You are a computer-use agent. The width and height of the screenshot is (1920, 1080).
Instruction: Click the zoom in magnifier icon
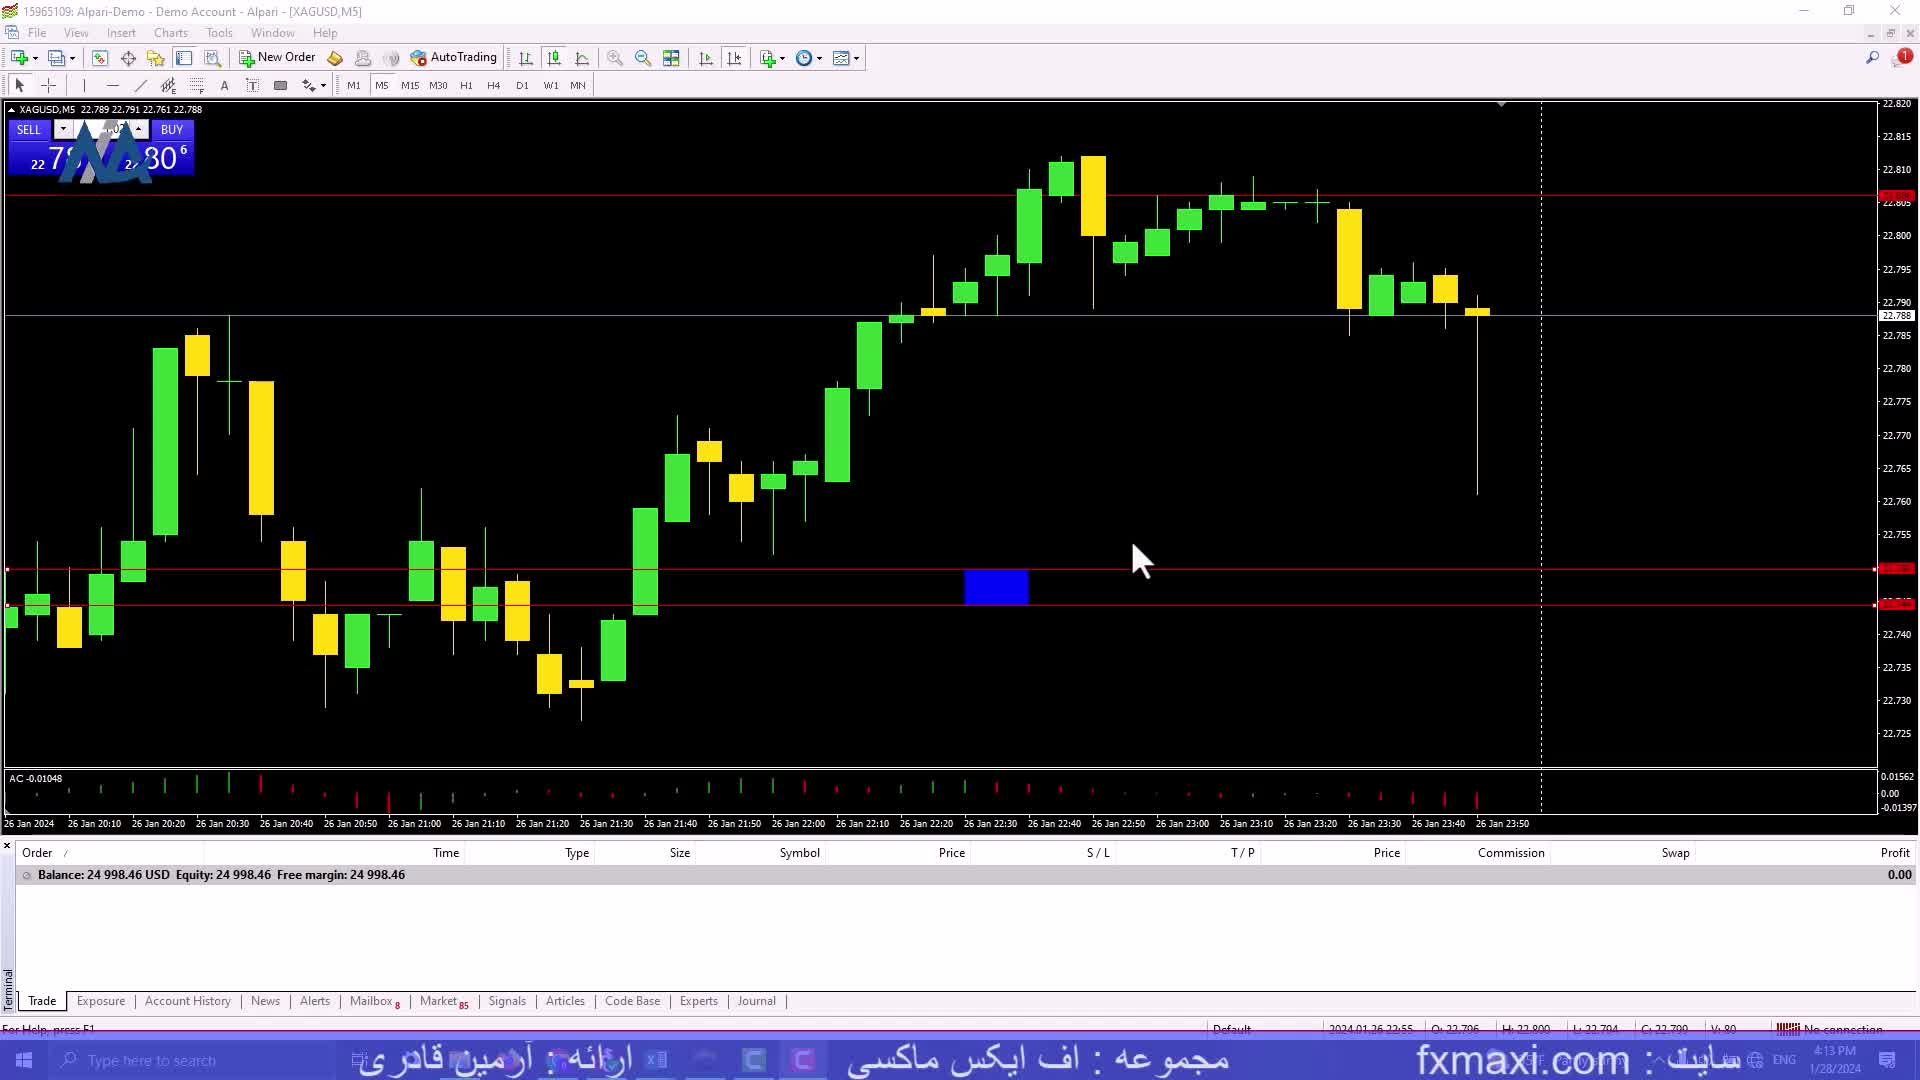(615, 58)
